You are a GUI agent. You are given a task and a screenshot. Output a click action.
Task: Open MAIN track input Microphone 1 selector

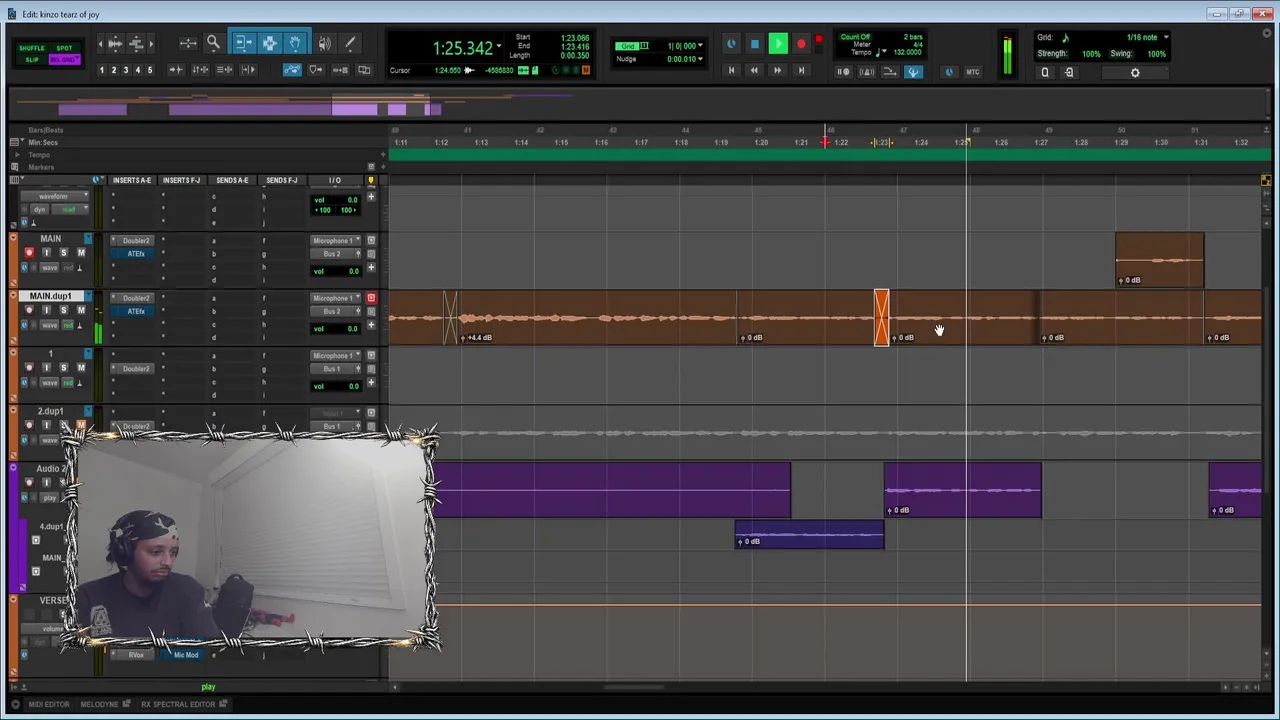pos(334,241)
